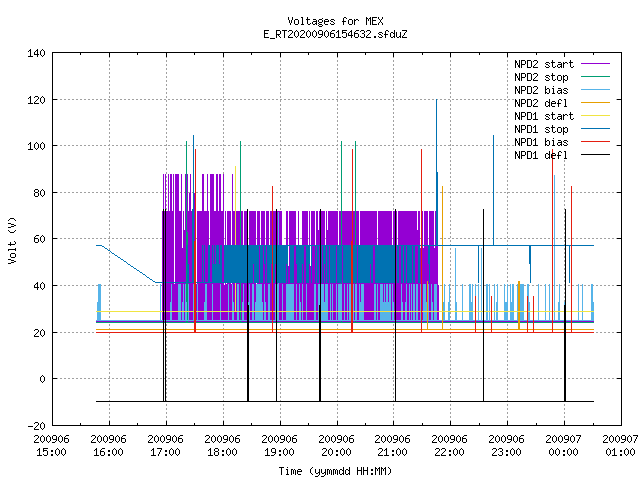The width and height of the screenshot is (640, 480).
Task: Click x-axis tick 200906 17:00
Action: [165, 445]
